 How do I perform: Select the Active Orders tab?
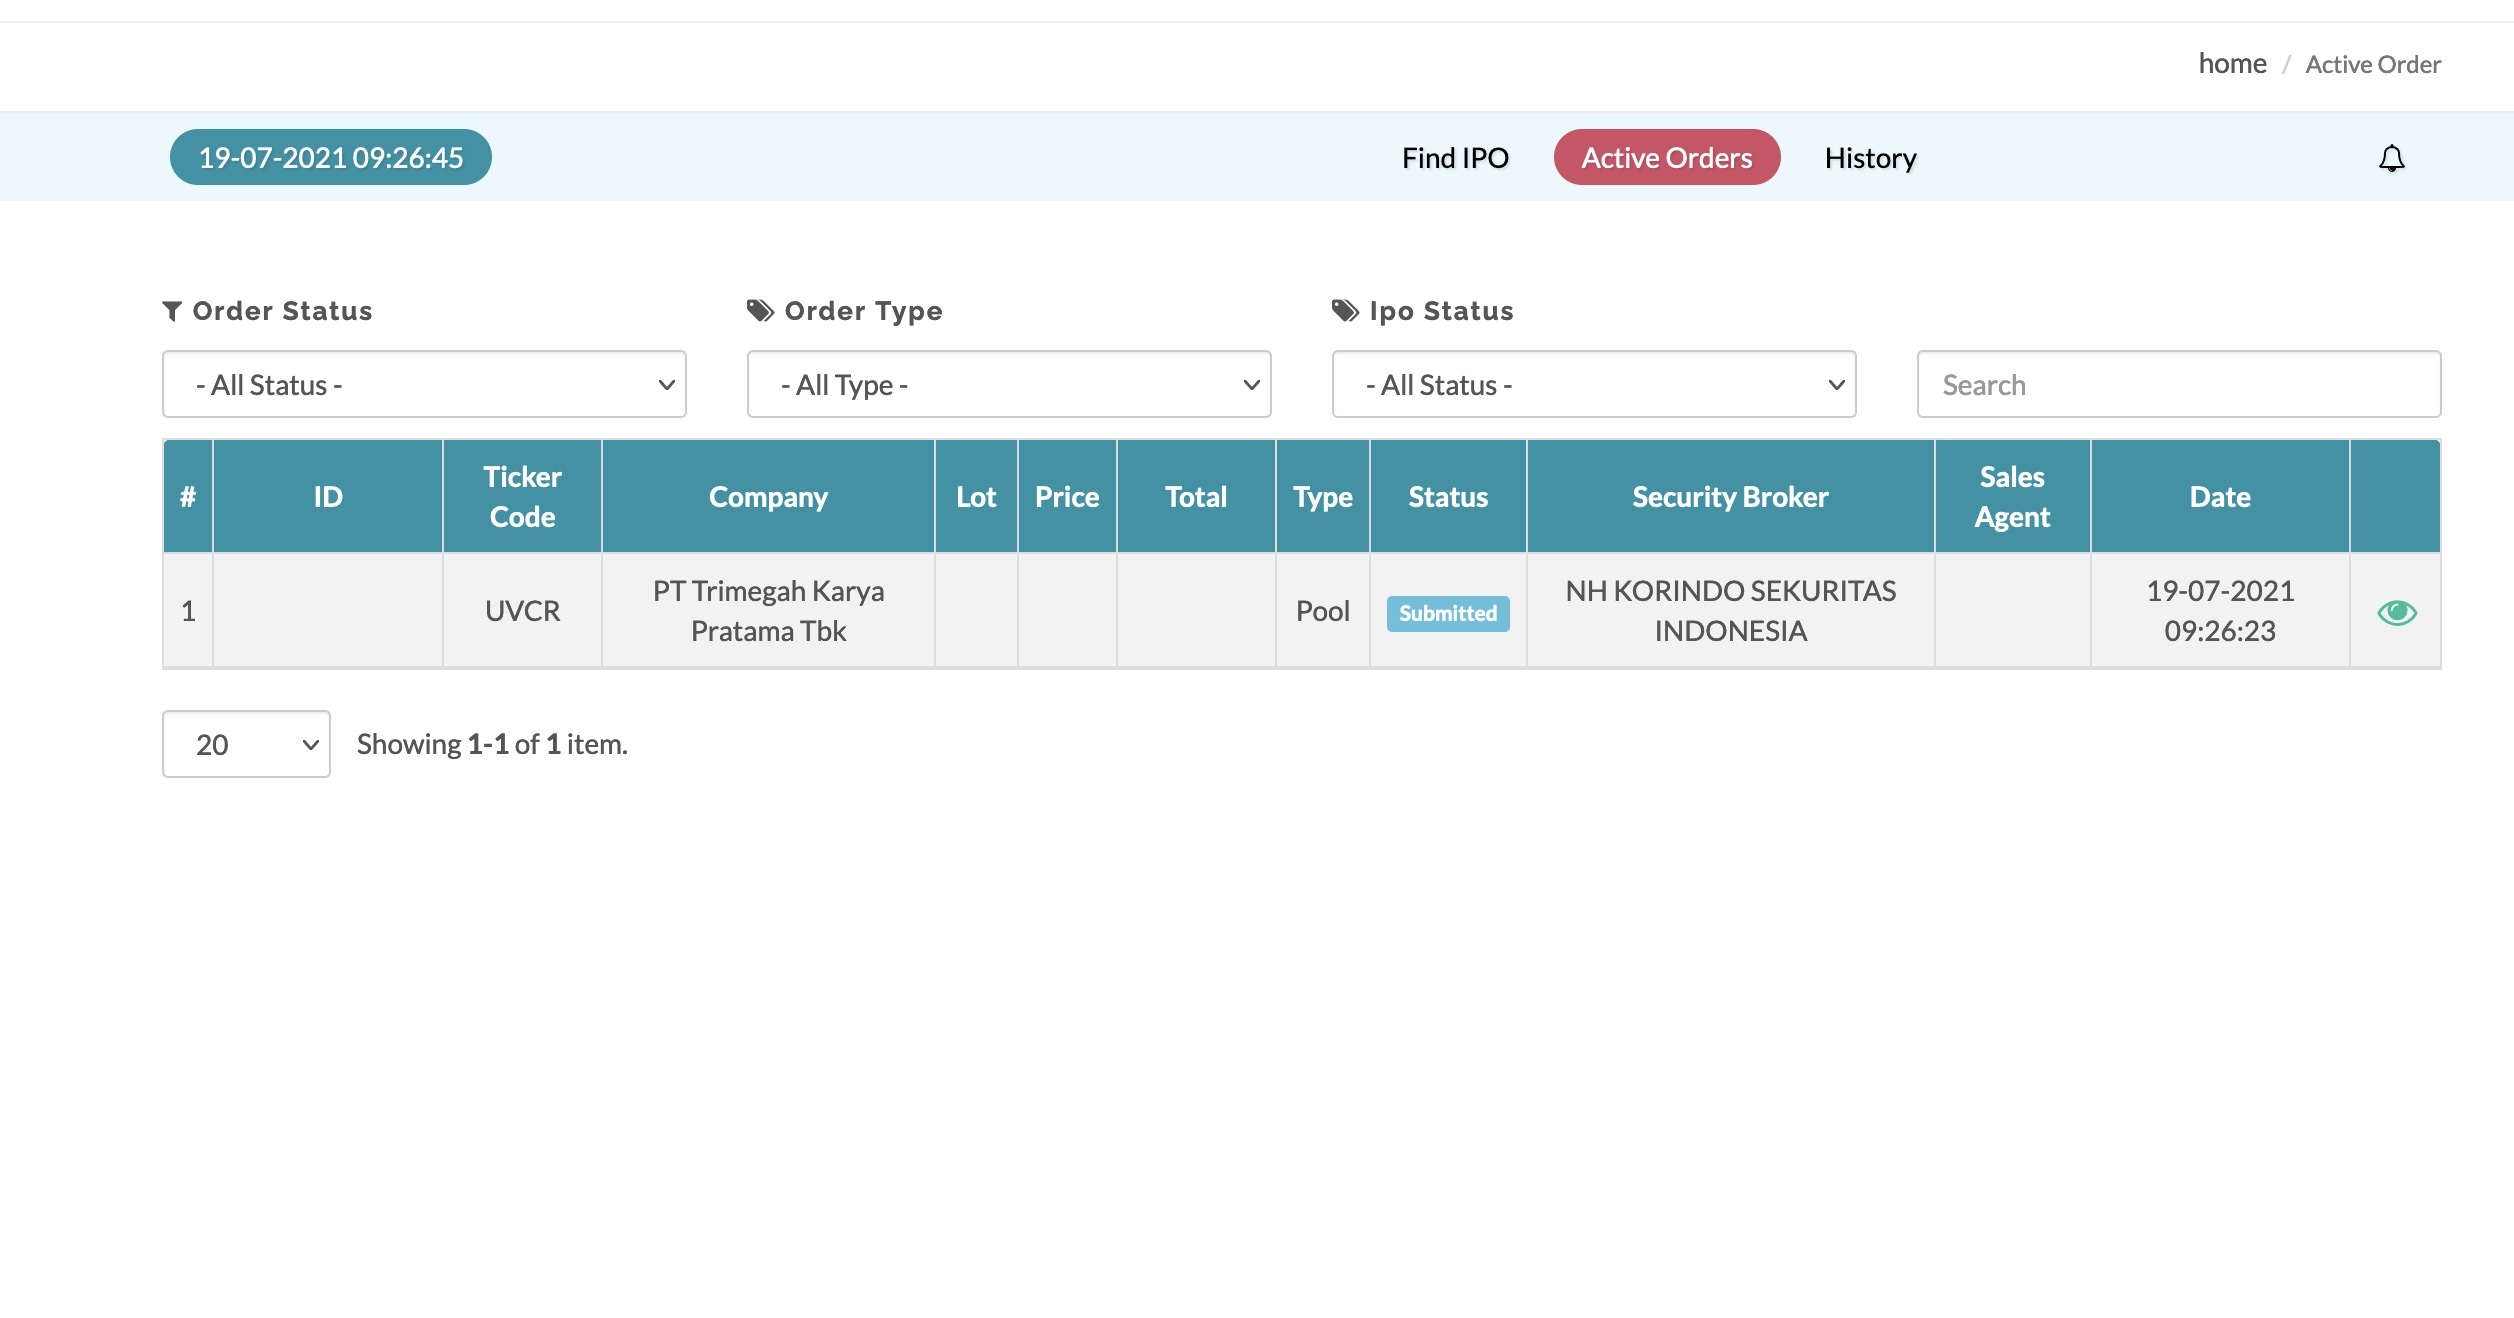[1666, 158]
